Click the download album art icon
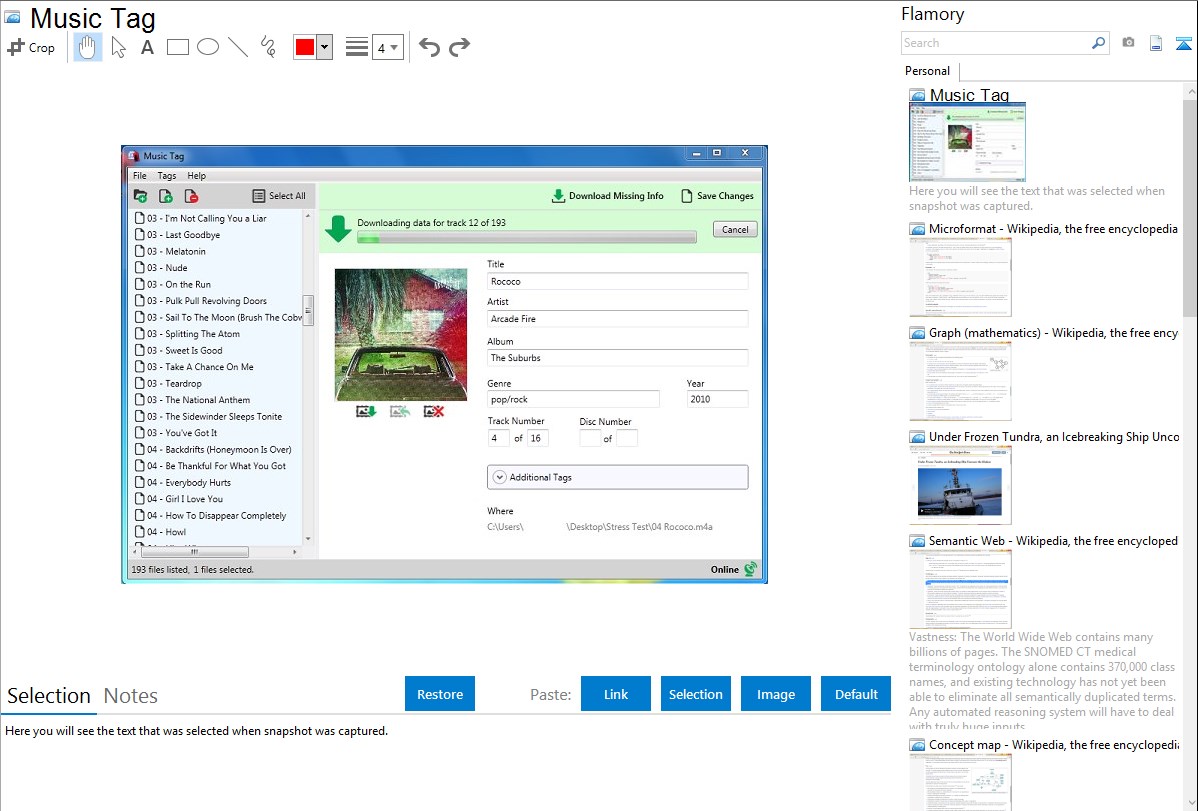This screenshot has height=811, width=1198. click(366, 411)
